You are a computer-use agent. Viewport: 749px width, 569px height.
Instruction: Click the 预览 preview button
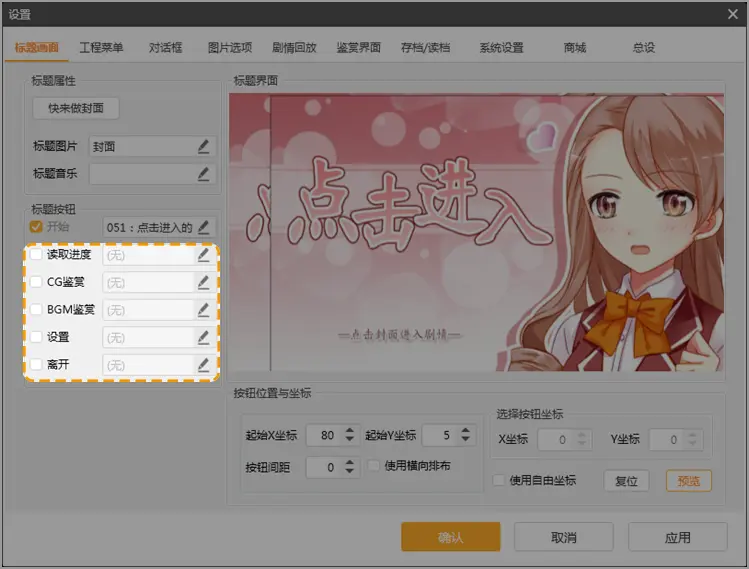click(688, 481)
